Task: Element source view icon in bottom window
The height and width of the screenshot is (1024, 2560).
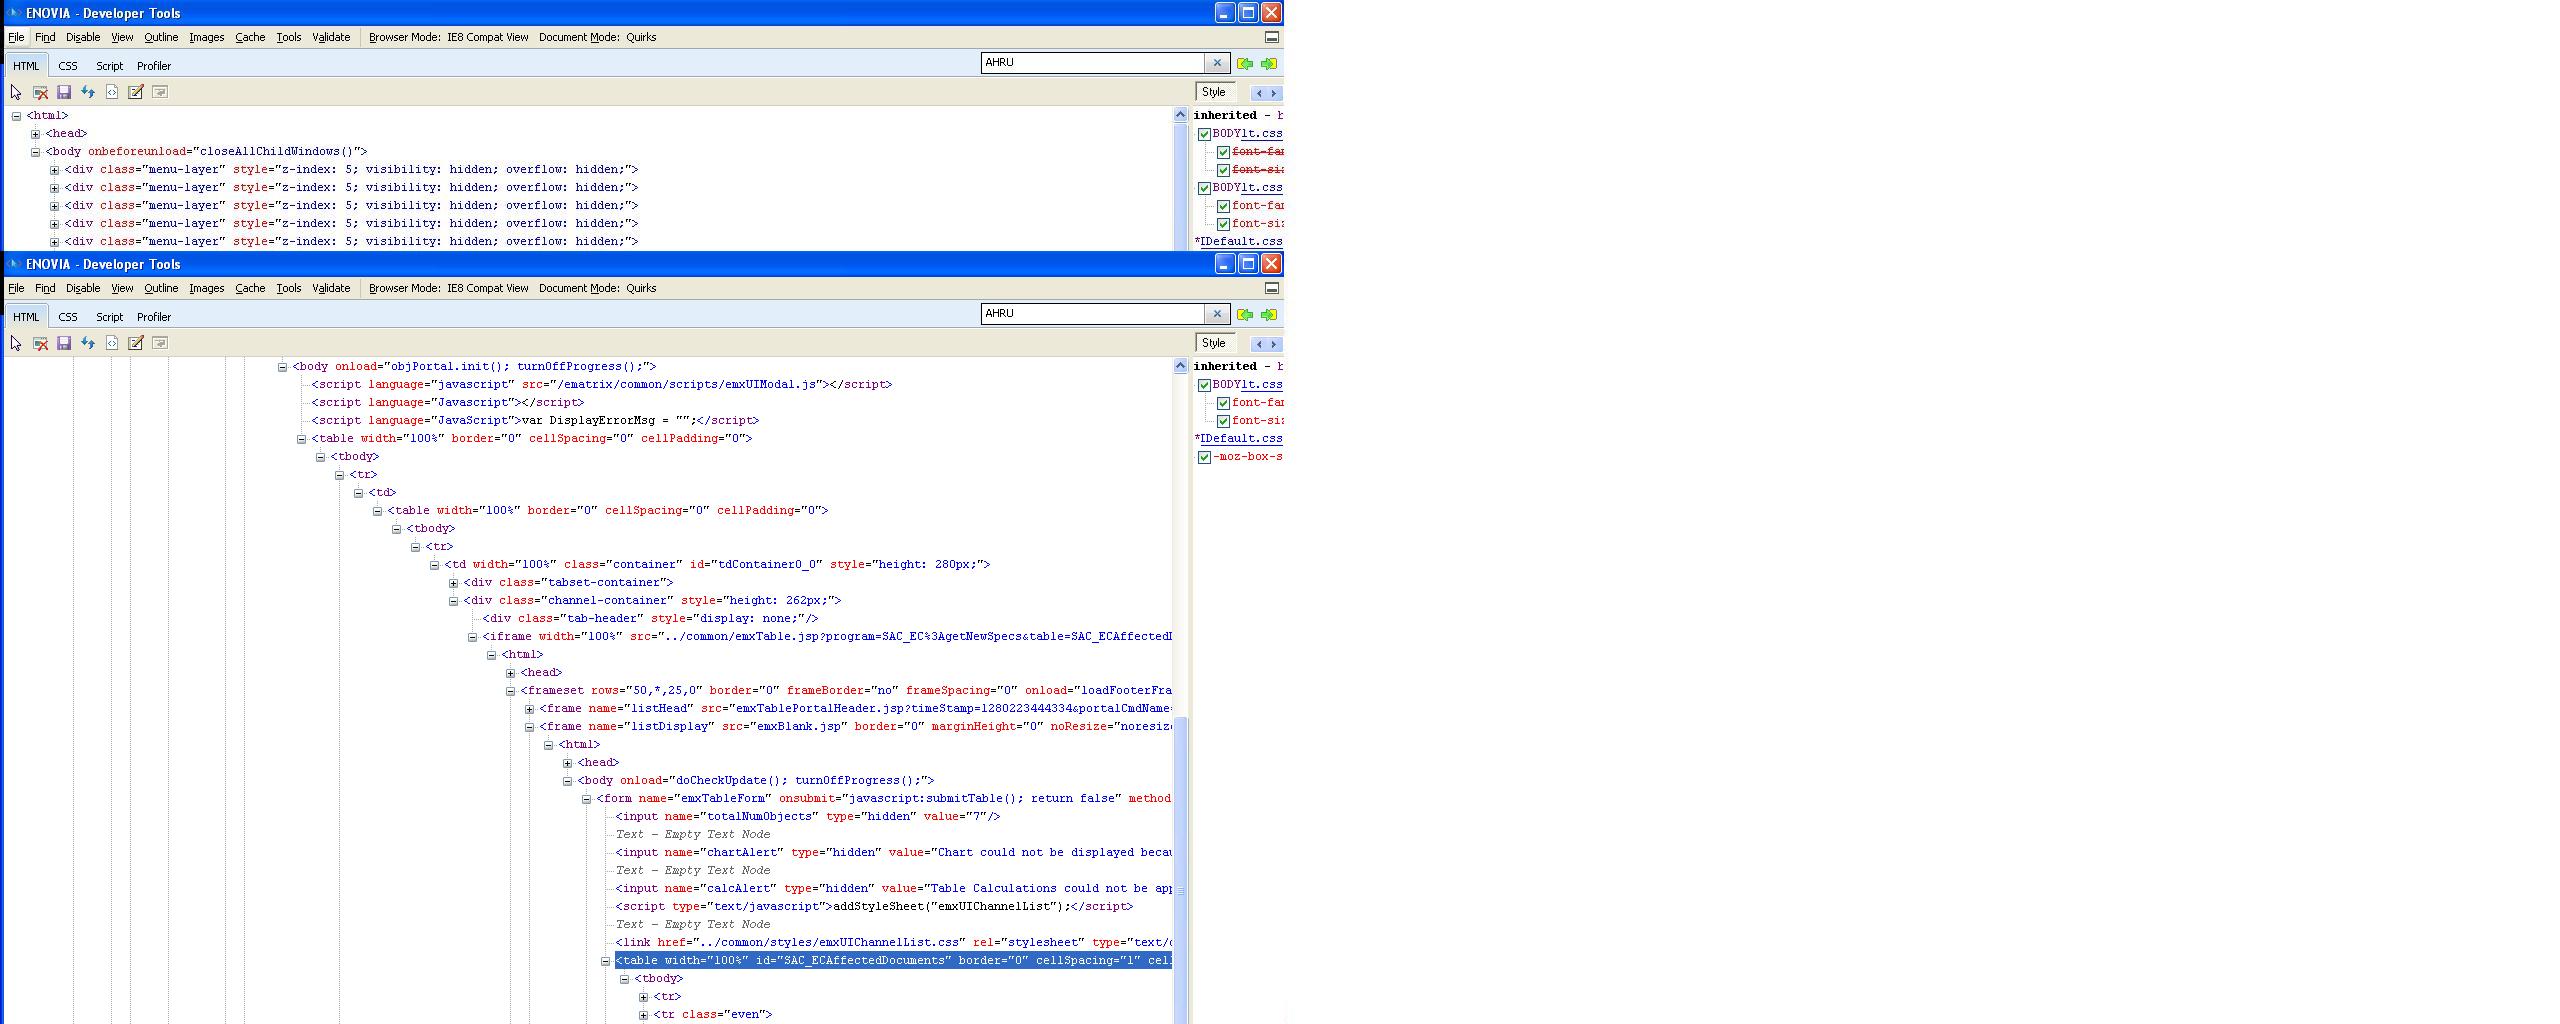Action: click(x=112, y=343)
